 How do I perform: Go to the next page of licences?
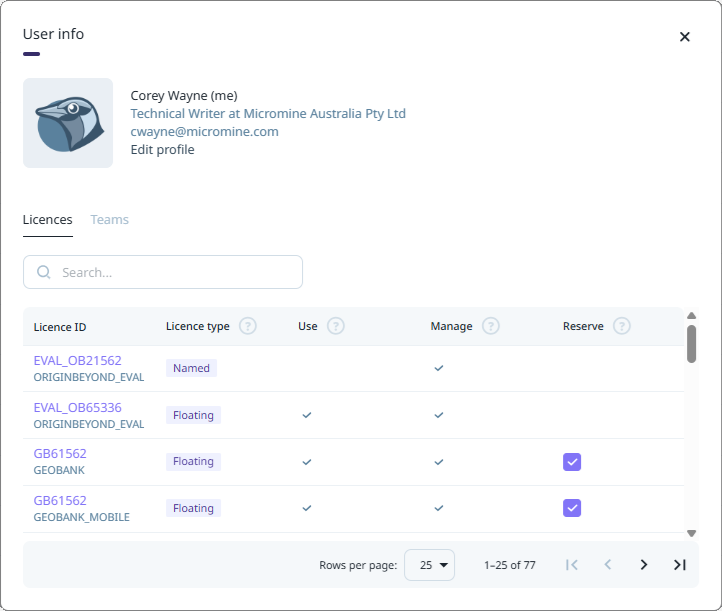pos(644,565)
